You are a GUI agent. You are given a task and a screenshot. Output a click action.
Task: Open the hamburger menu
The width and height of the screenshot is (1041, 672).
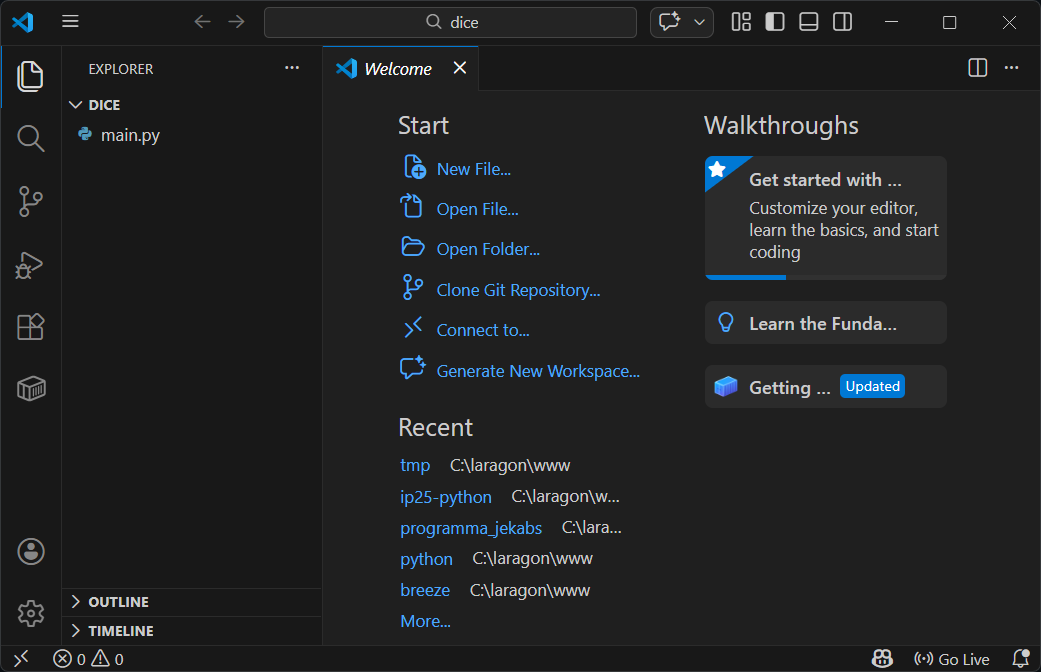[70, 21]
